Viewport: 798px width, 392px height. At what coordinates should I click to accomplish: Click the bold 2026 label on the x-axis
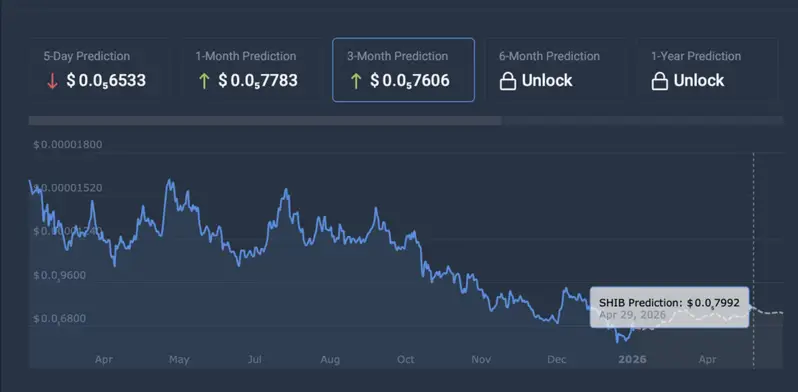[x=632, y=359]
